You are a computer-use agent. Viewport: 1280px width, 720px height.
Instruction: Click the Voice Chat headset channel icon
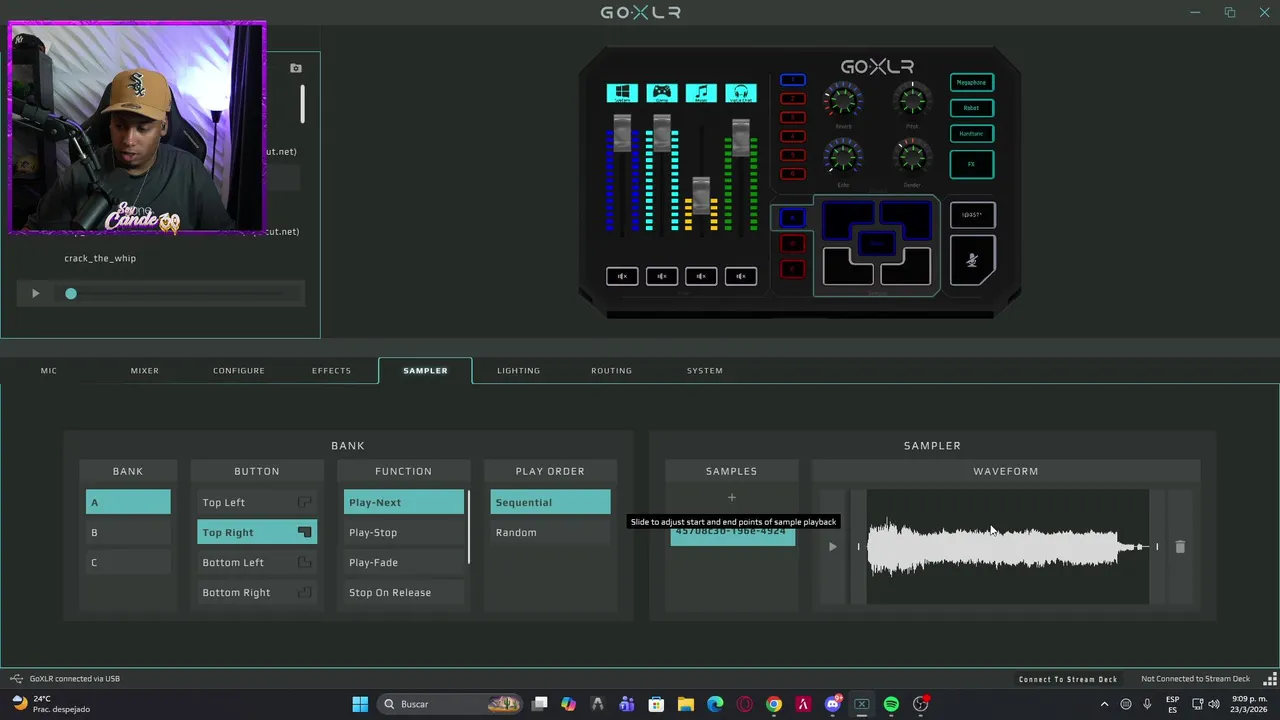pyautogui.click(x=741, y=93)
